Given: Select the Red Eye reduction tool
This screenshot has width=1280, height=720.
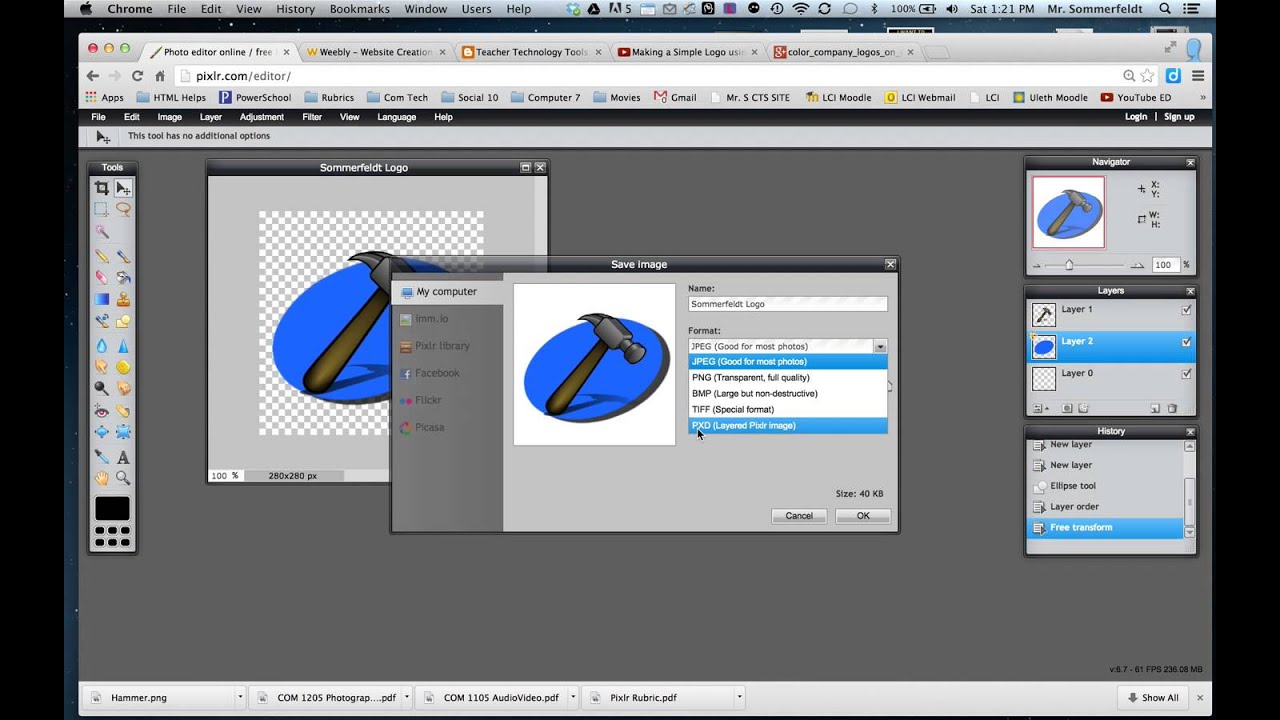Looking at the screenshot, I should [101, 410].
